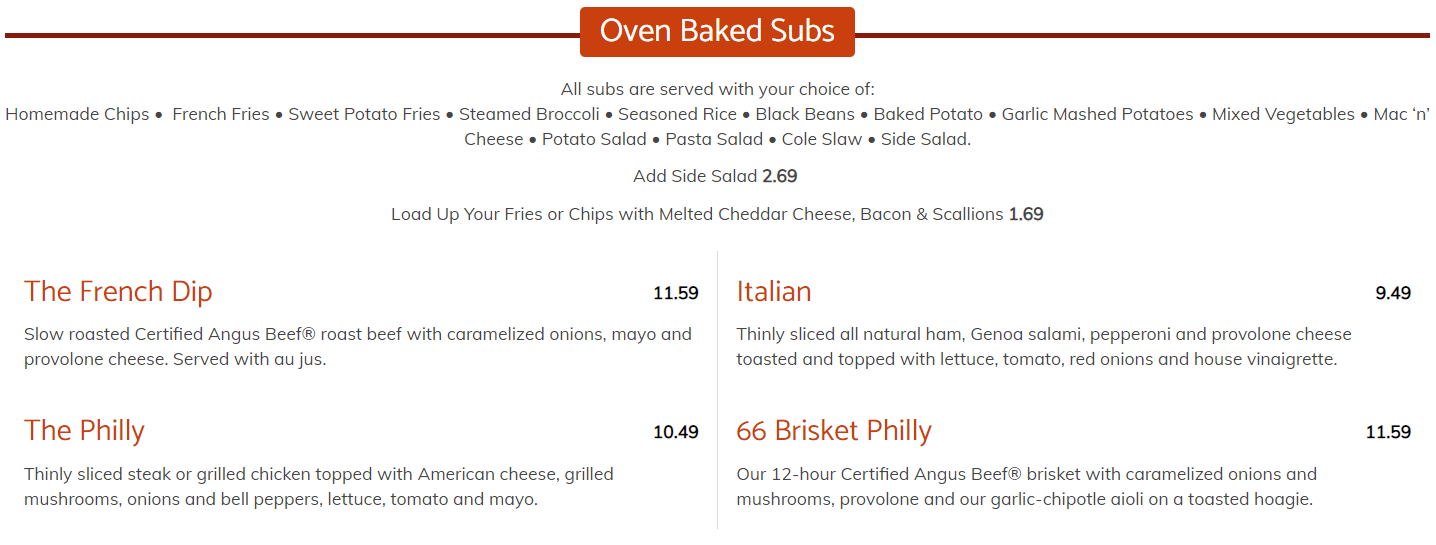The image size is (1436, 545).
Task: Click the Add Side Salad 2.69 line
Action: pos(715,176)
